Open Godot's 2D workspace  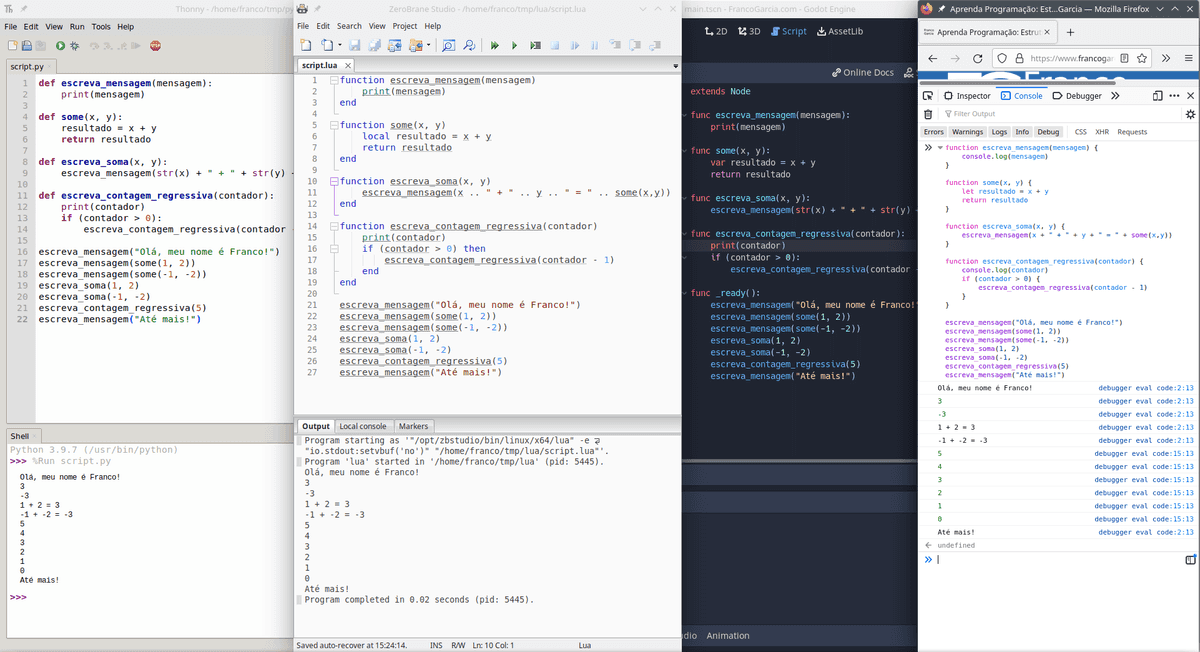(715, 31)
